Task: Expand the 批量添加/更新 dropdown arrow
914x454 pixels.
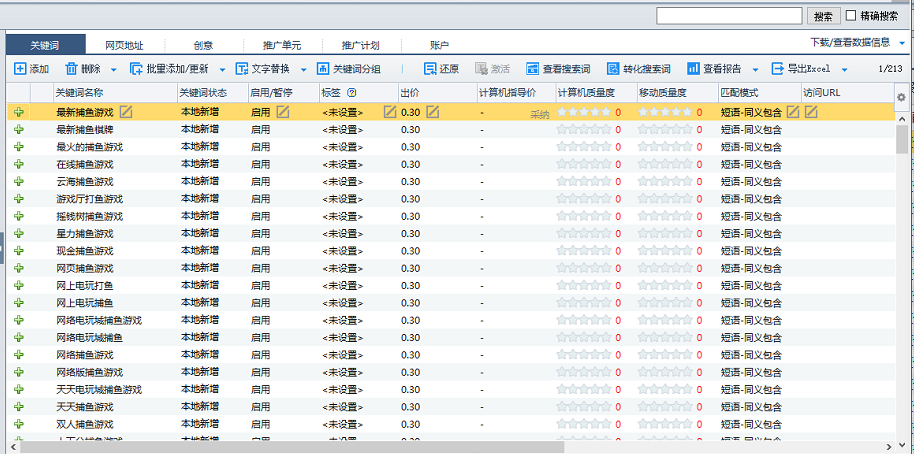Action: point(222,70)
